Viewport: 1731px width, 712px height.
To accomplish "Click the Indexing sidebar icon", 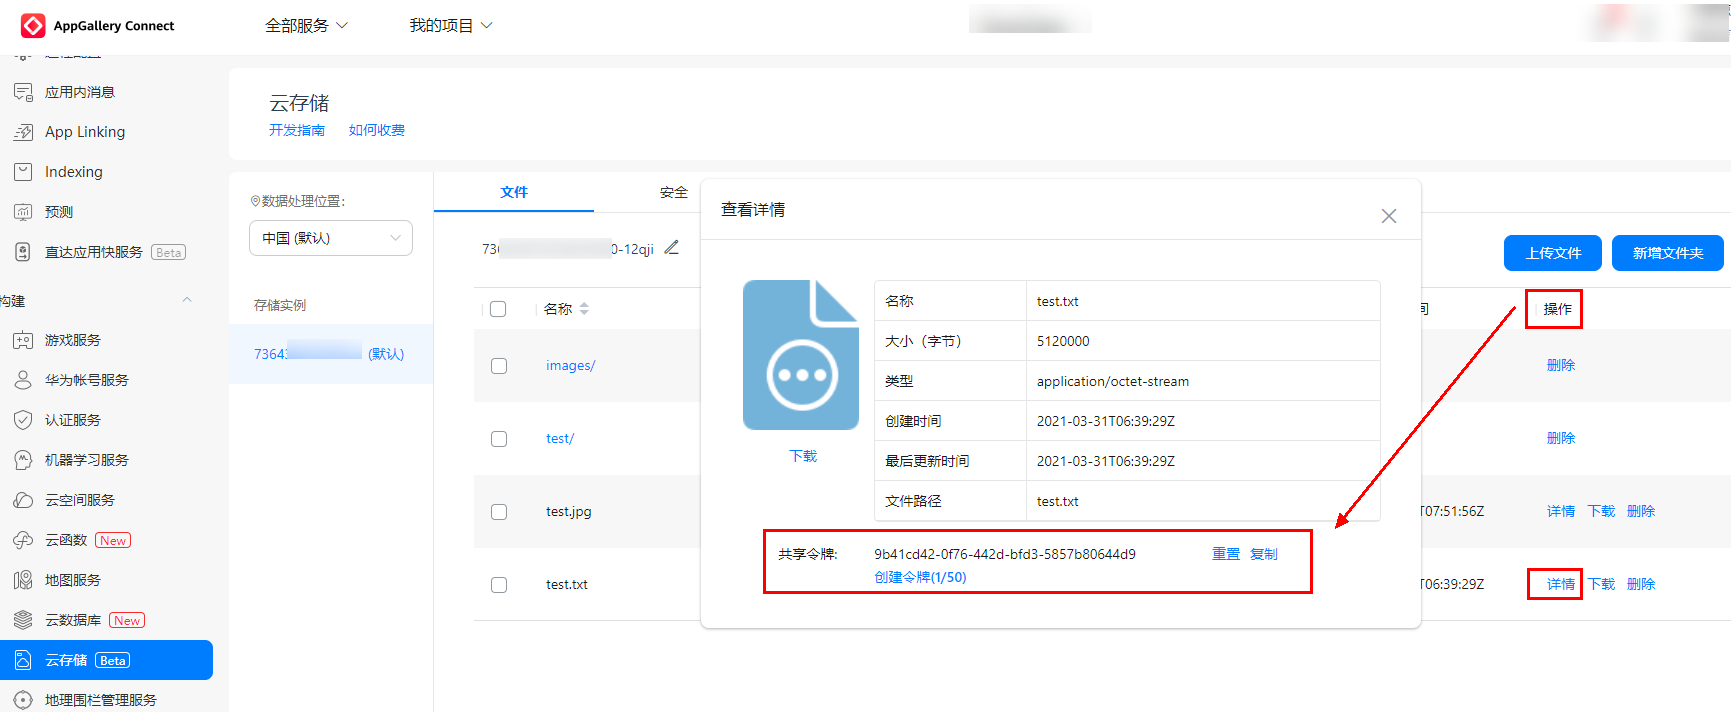I will pyautogui.click(x=23, y=172).
